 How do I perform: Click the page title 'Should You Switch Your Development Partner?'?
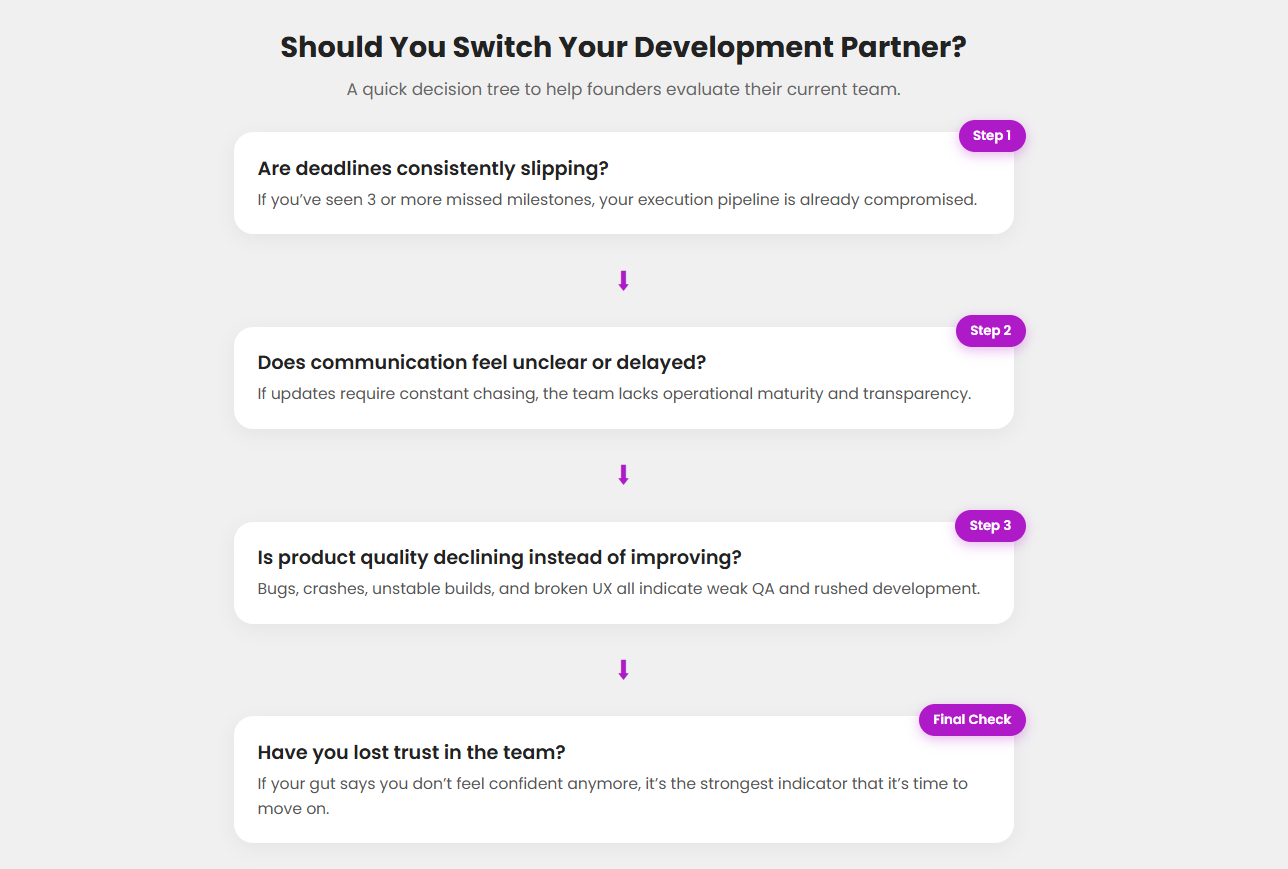pyautogui.click(x=623, y=47)
